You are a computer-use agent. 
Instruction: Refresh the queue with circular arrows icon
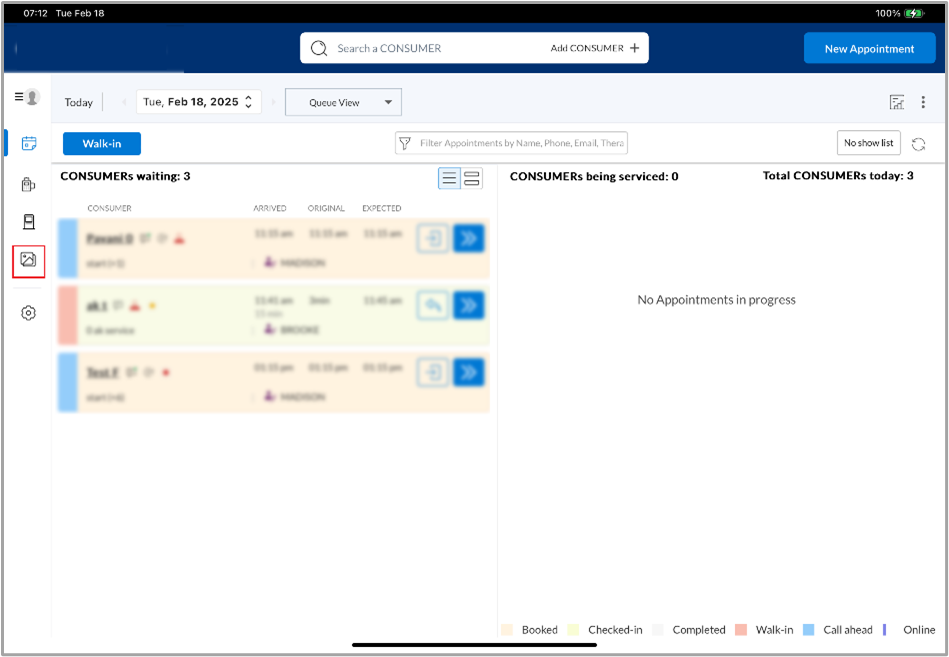[x=919, y=144]
